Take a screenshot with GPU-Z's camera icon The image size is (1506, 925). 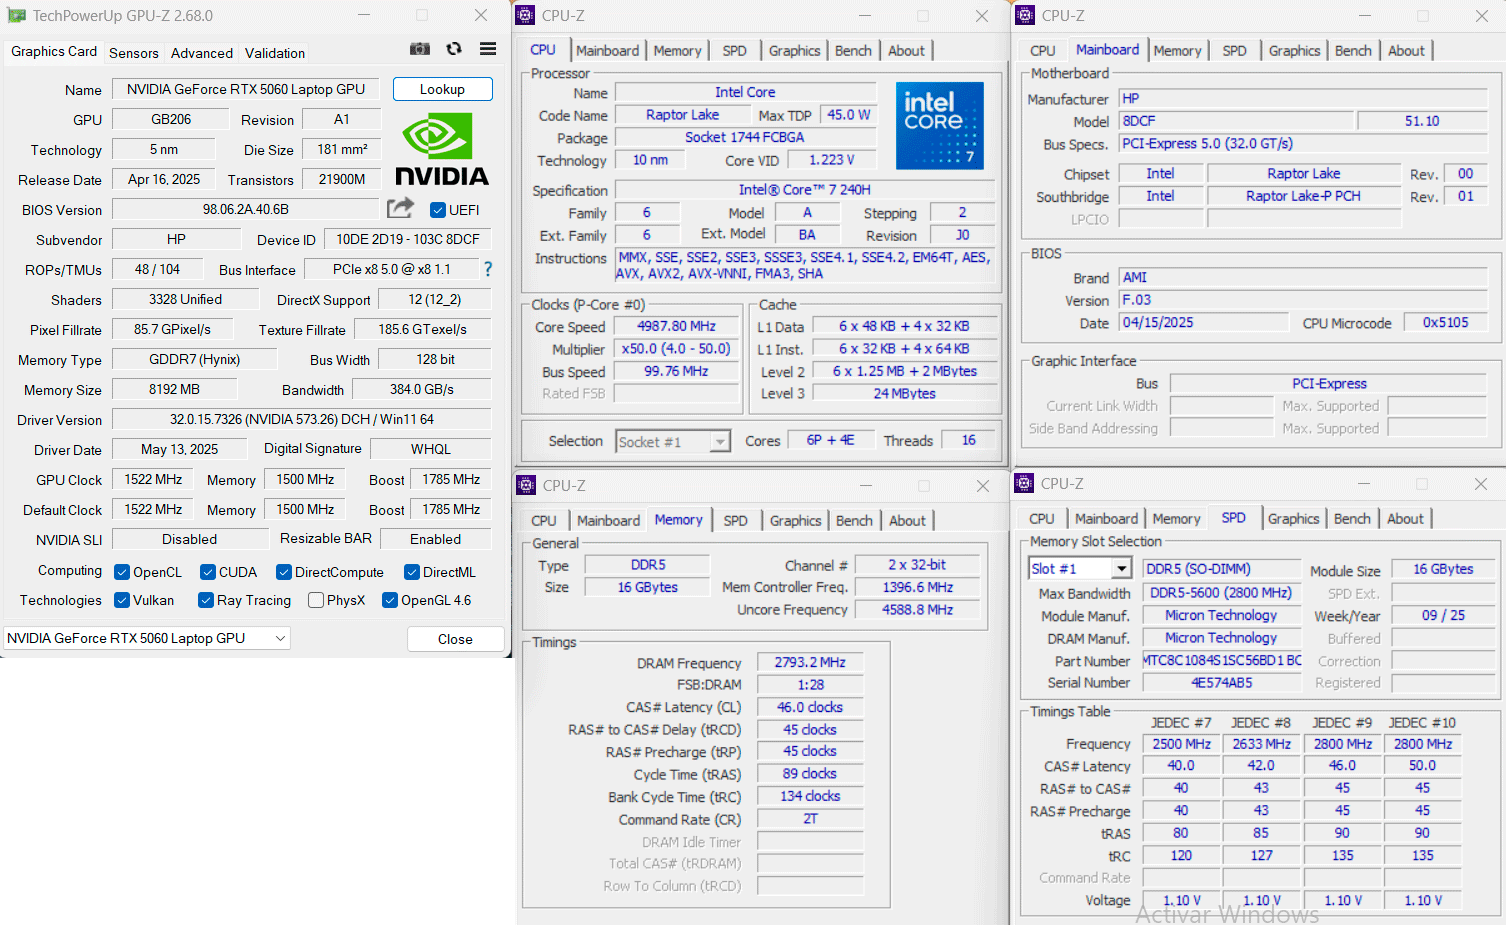[x=420, y=49]
